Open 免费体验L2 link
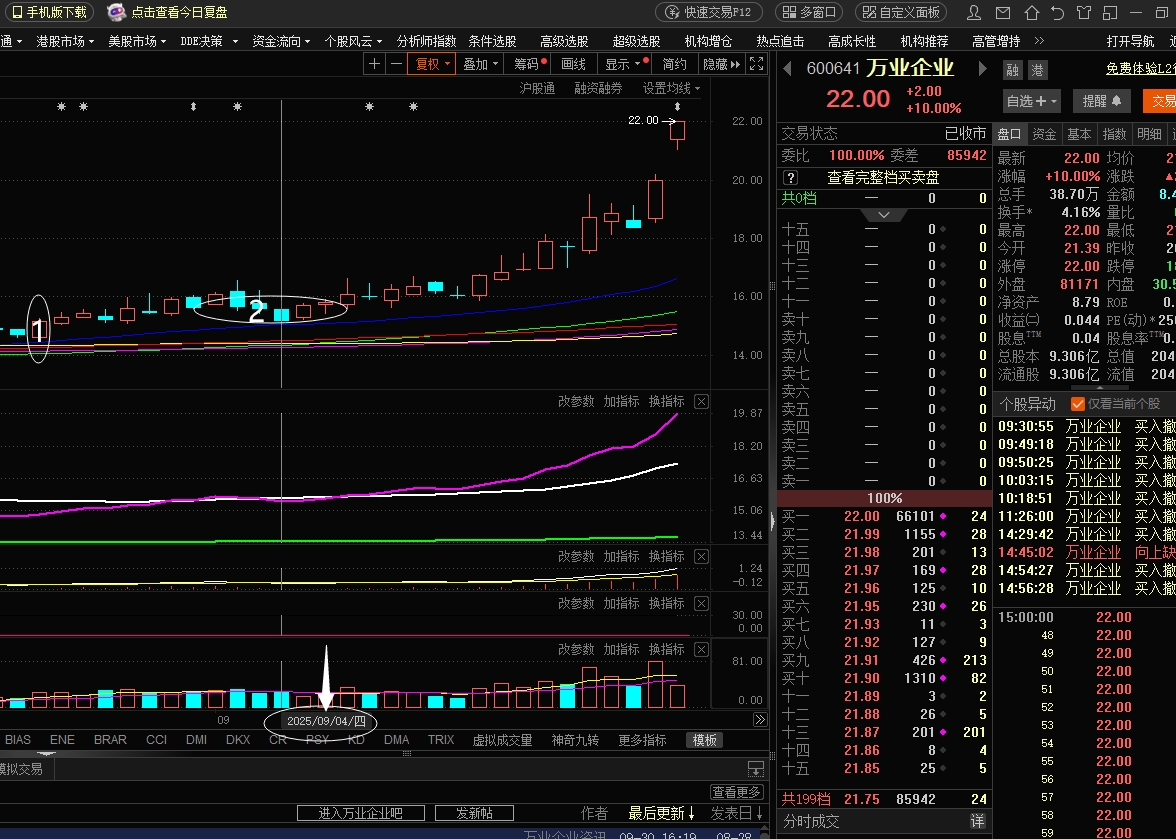This screenshot has height=839, width=1176. coord(1140,68)
